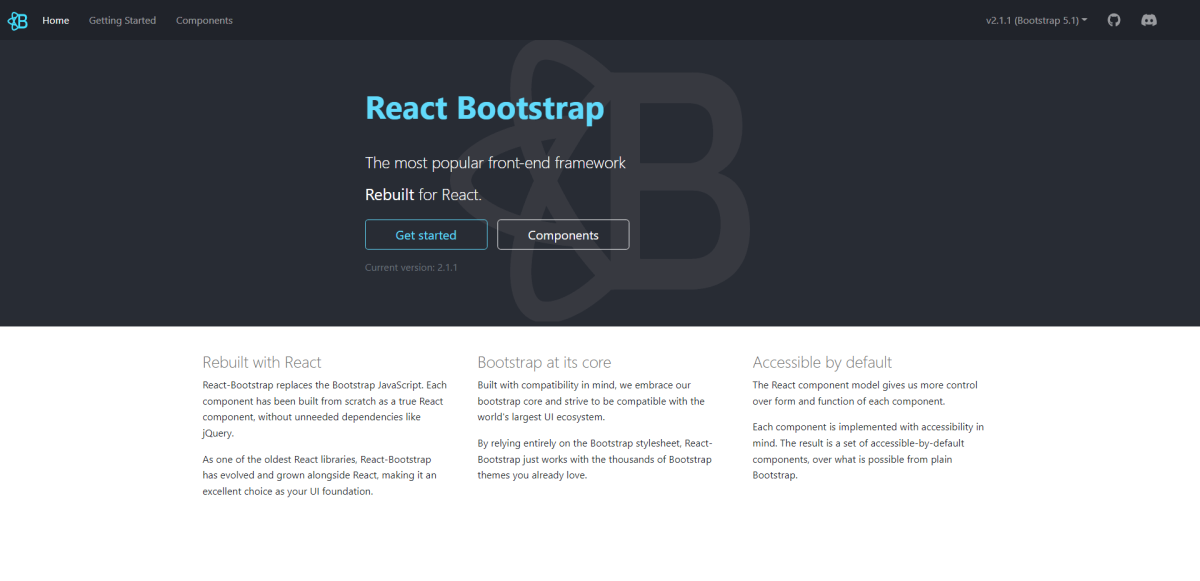Open the v2.1.1 (Bootstrap 5.1) version dropdown
1200x581 pixels.
[x=1036, y=20]
